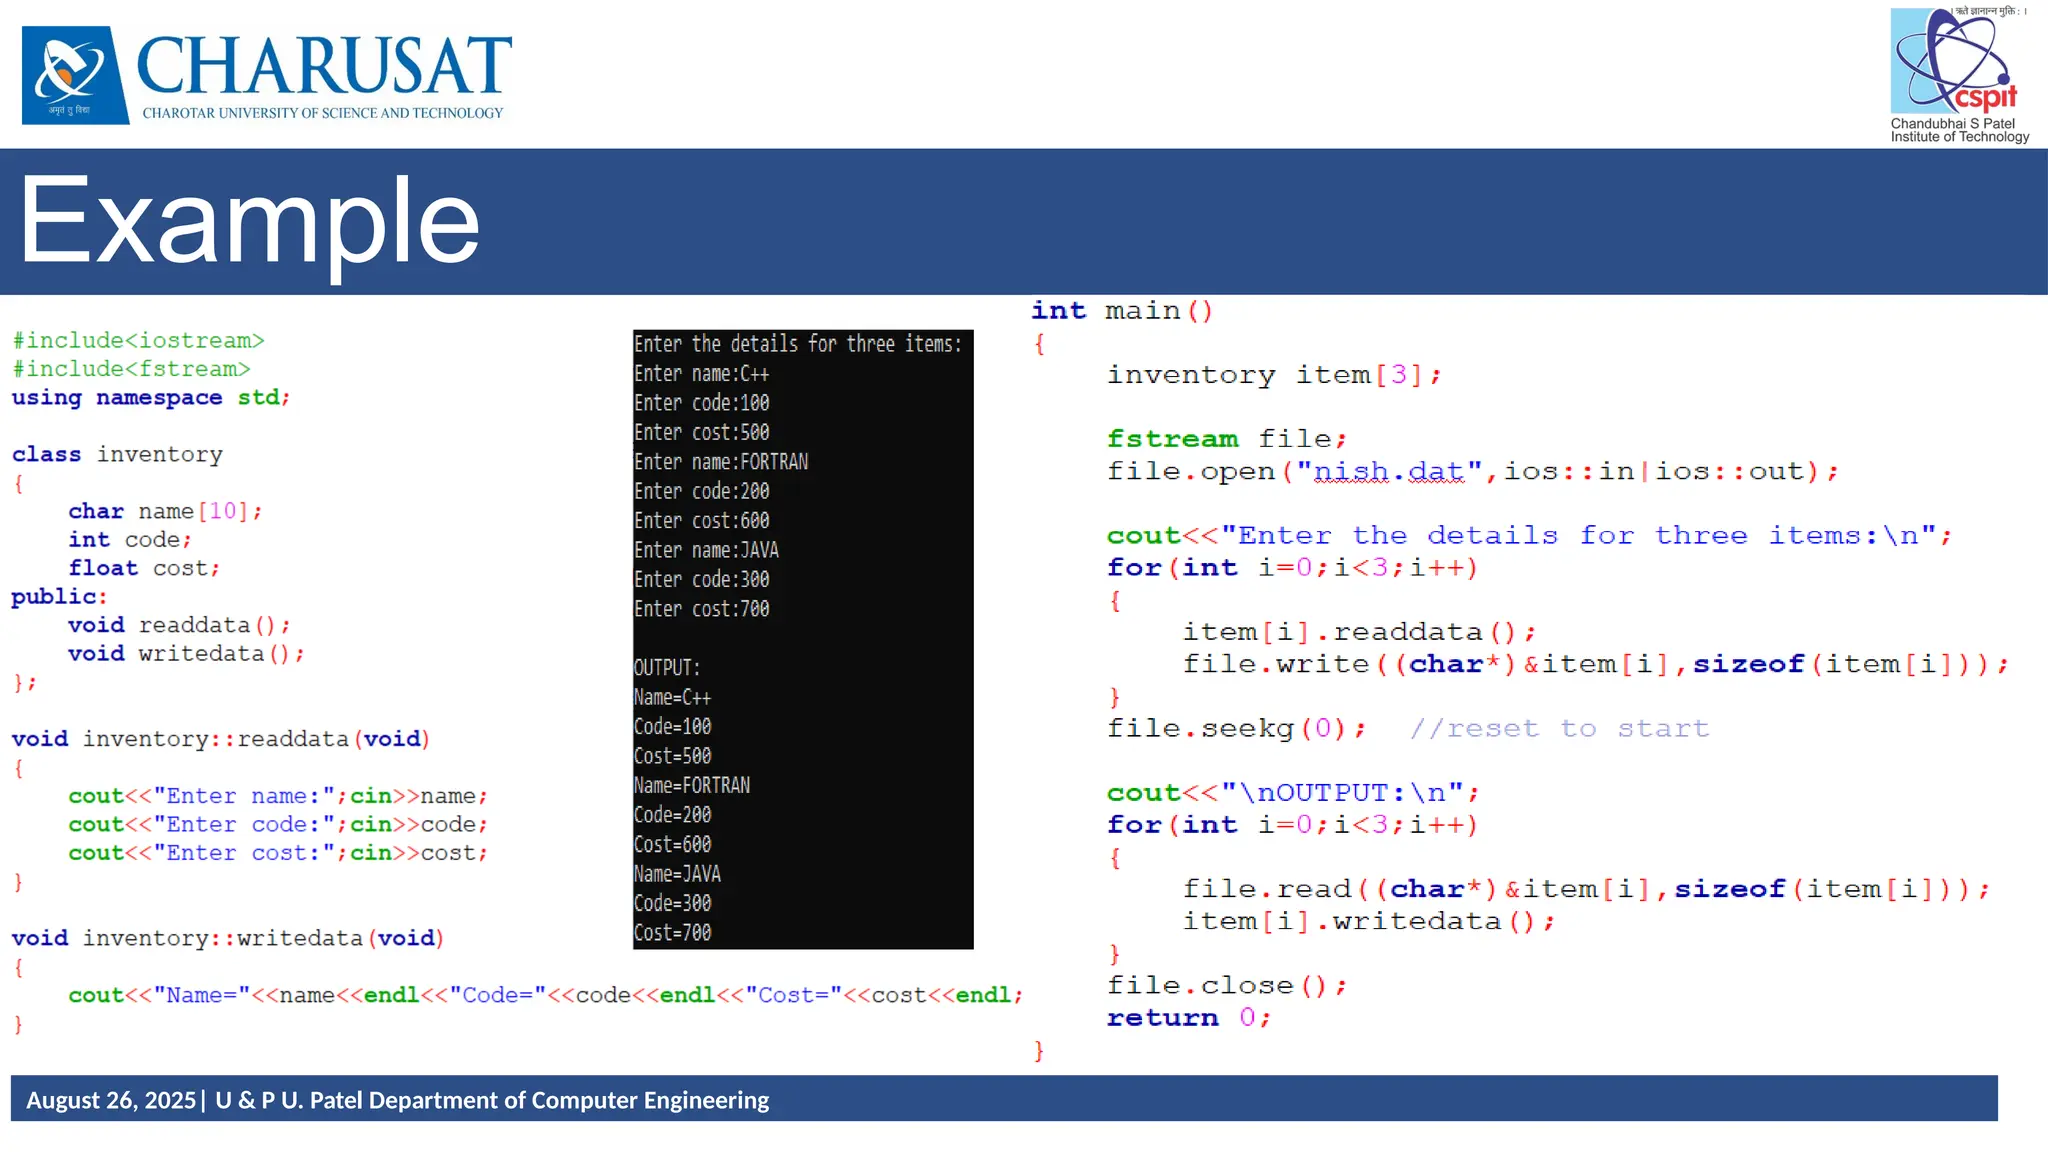The height and width of the screenshot is (1152, 2048).
Task: Click the console "OUTPUT:" label
Action: point(667,668)
